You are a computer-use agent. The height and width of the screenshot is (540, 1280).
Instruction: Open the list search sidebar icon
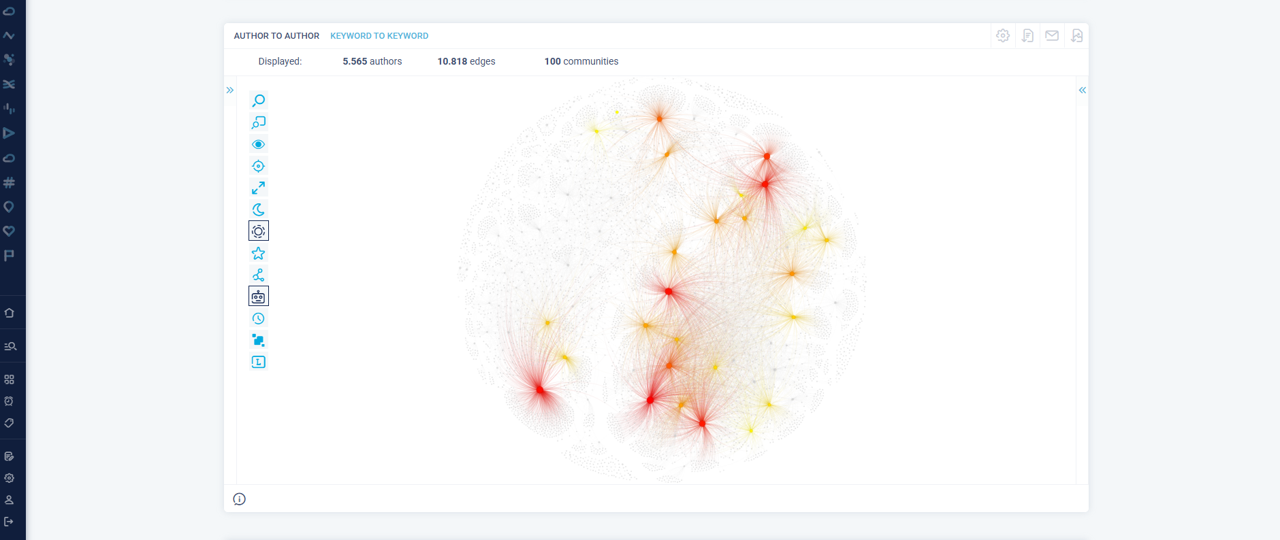pos(9,347)
